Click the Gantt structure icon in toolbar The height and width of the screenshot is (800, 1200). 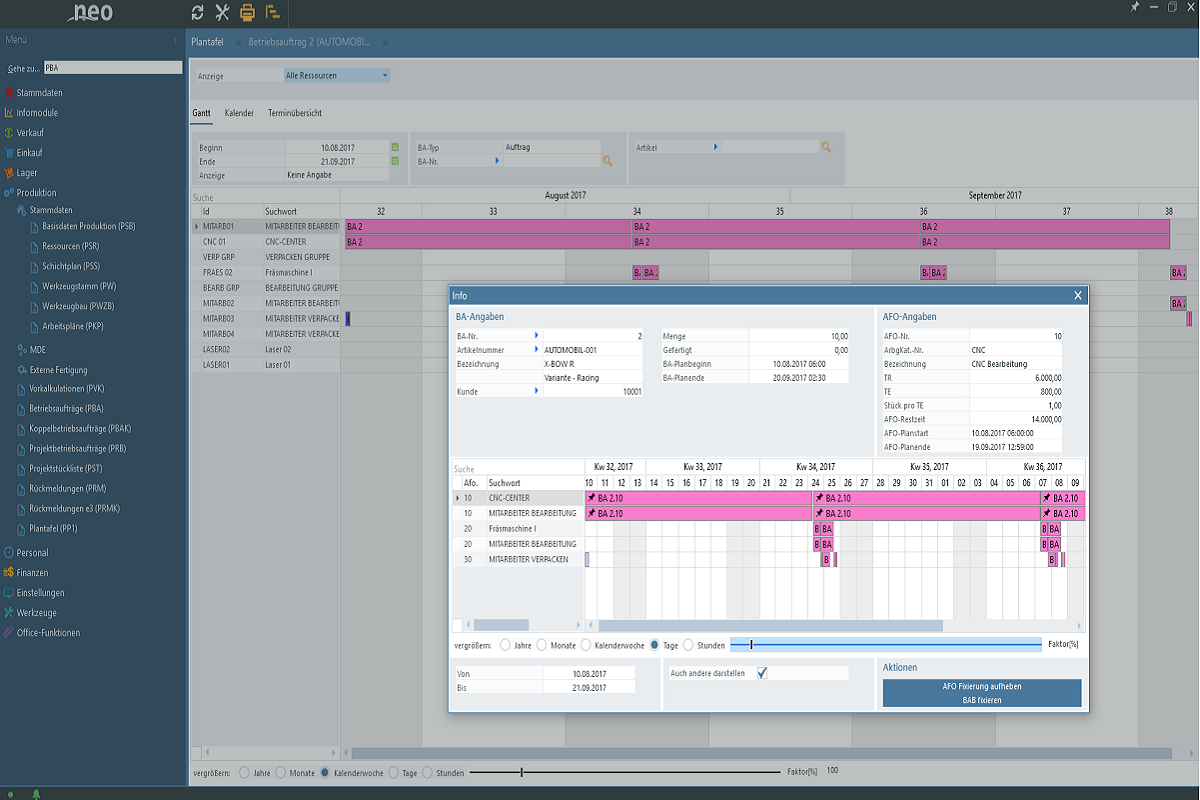pyautogui.click(x=272, y=12)
